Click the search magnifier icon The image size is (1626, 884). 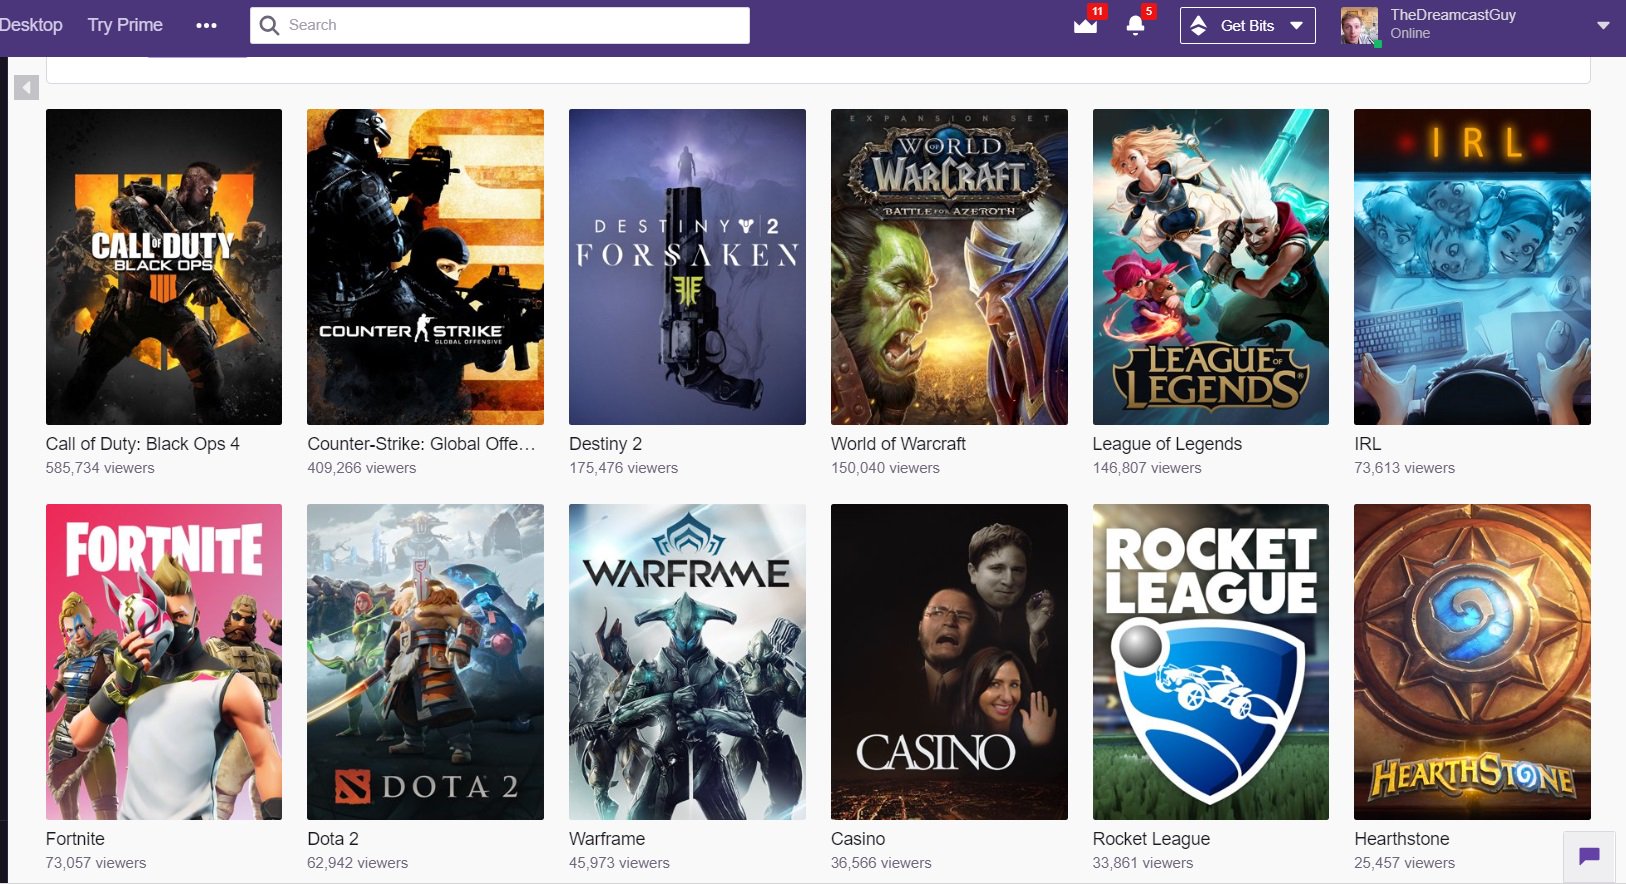(269, 25)
